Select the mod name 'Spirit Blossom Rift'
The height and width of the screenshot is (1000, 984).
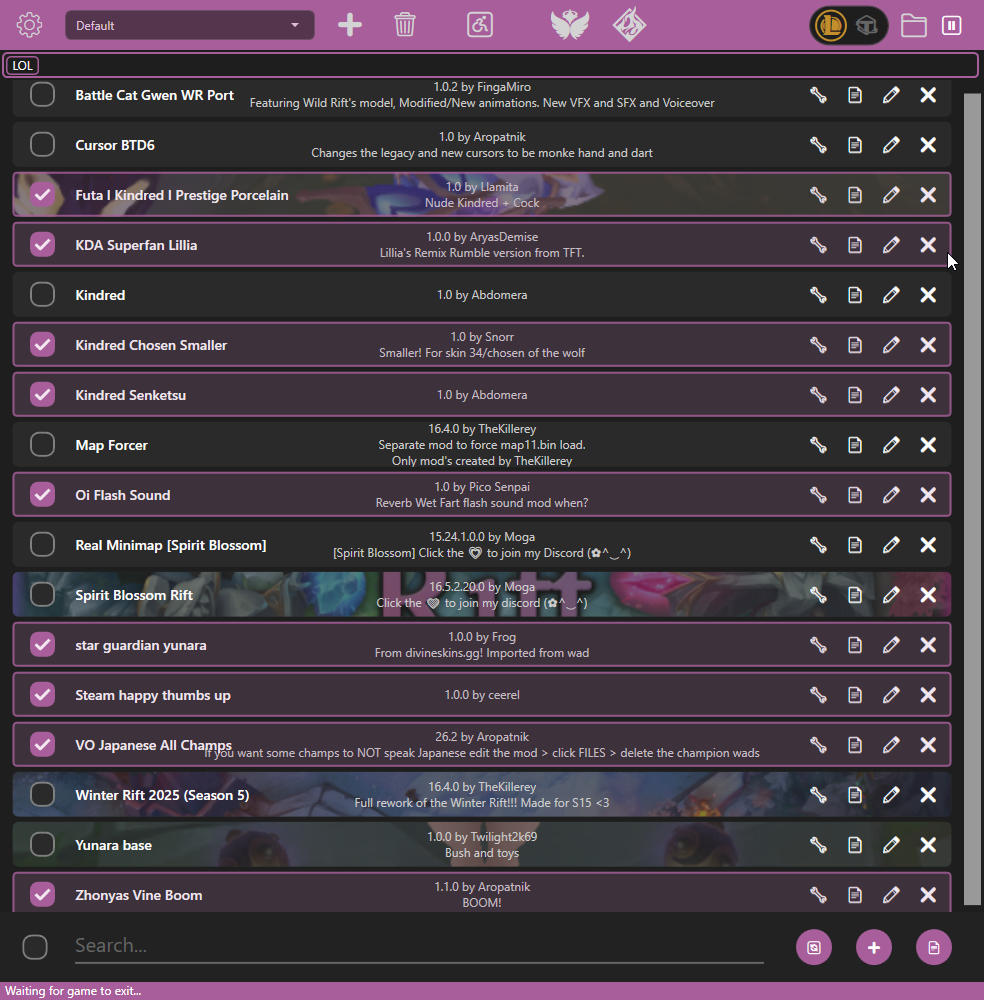134,595
